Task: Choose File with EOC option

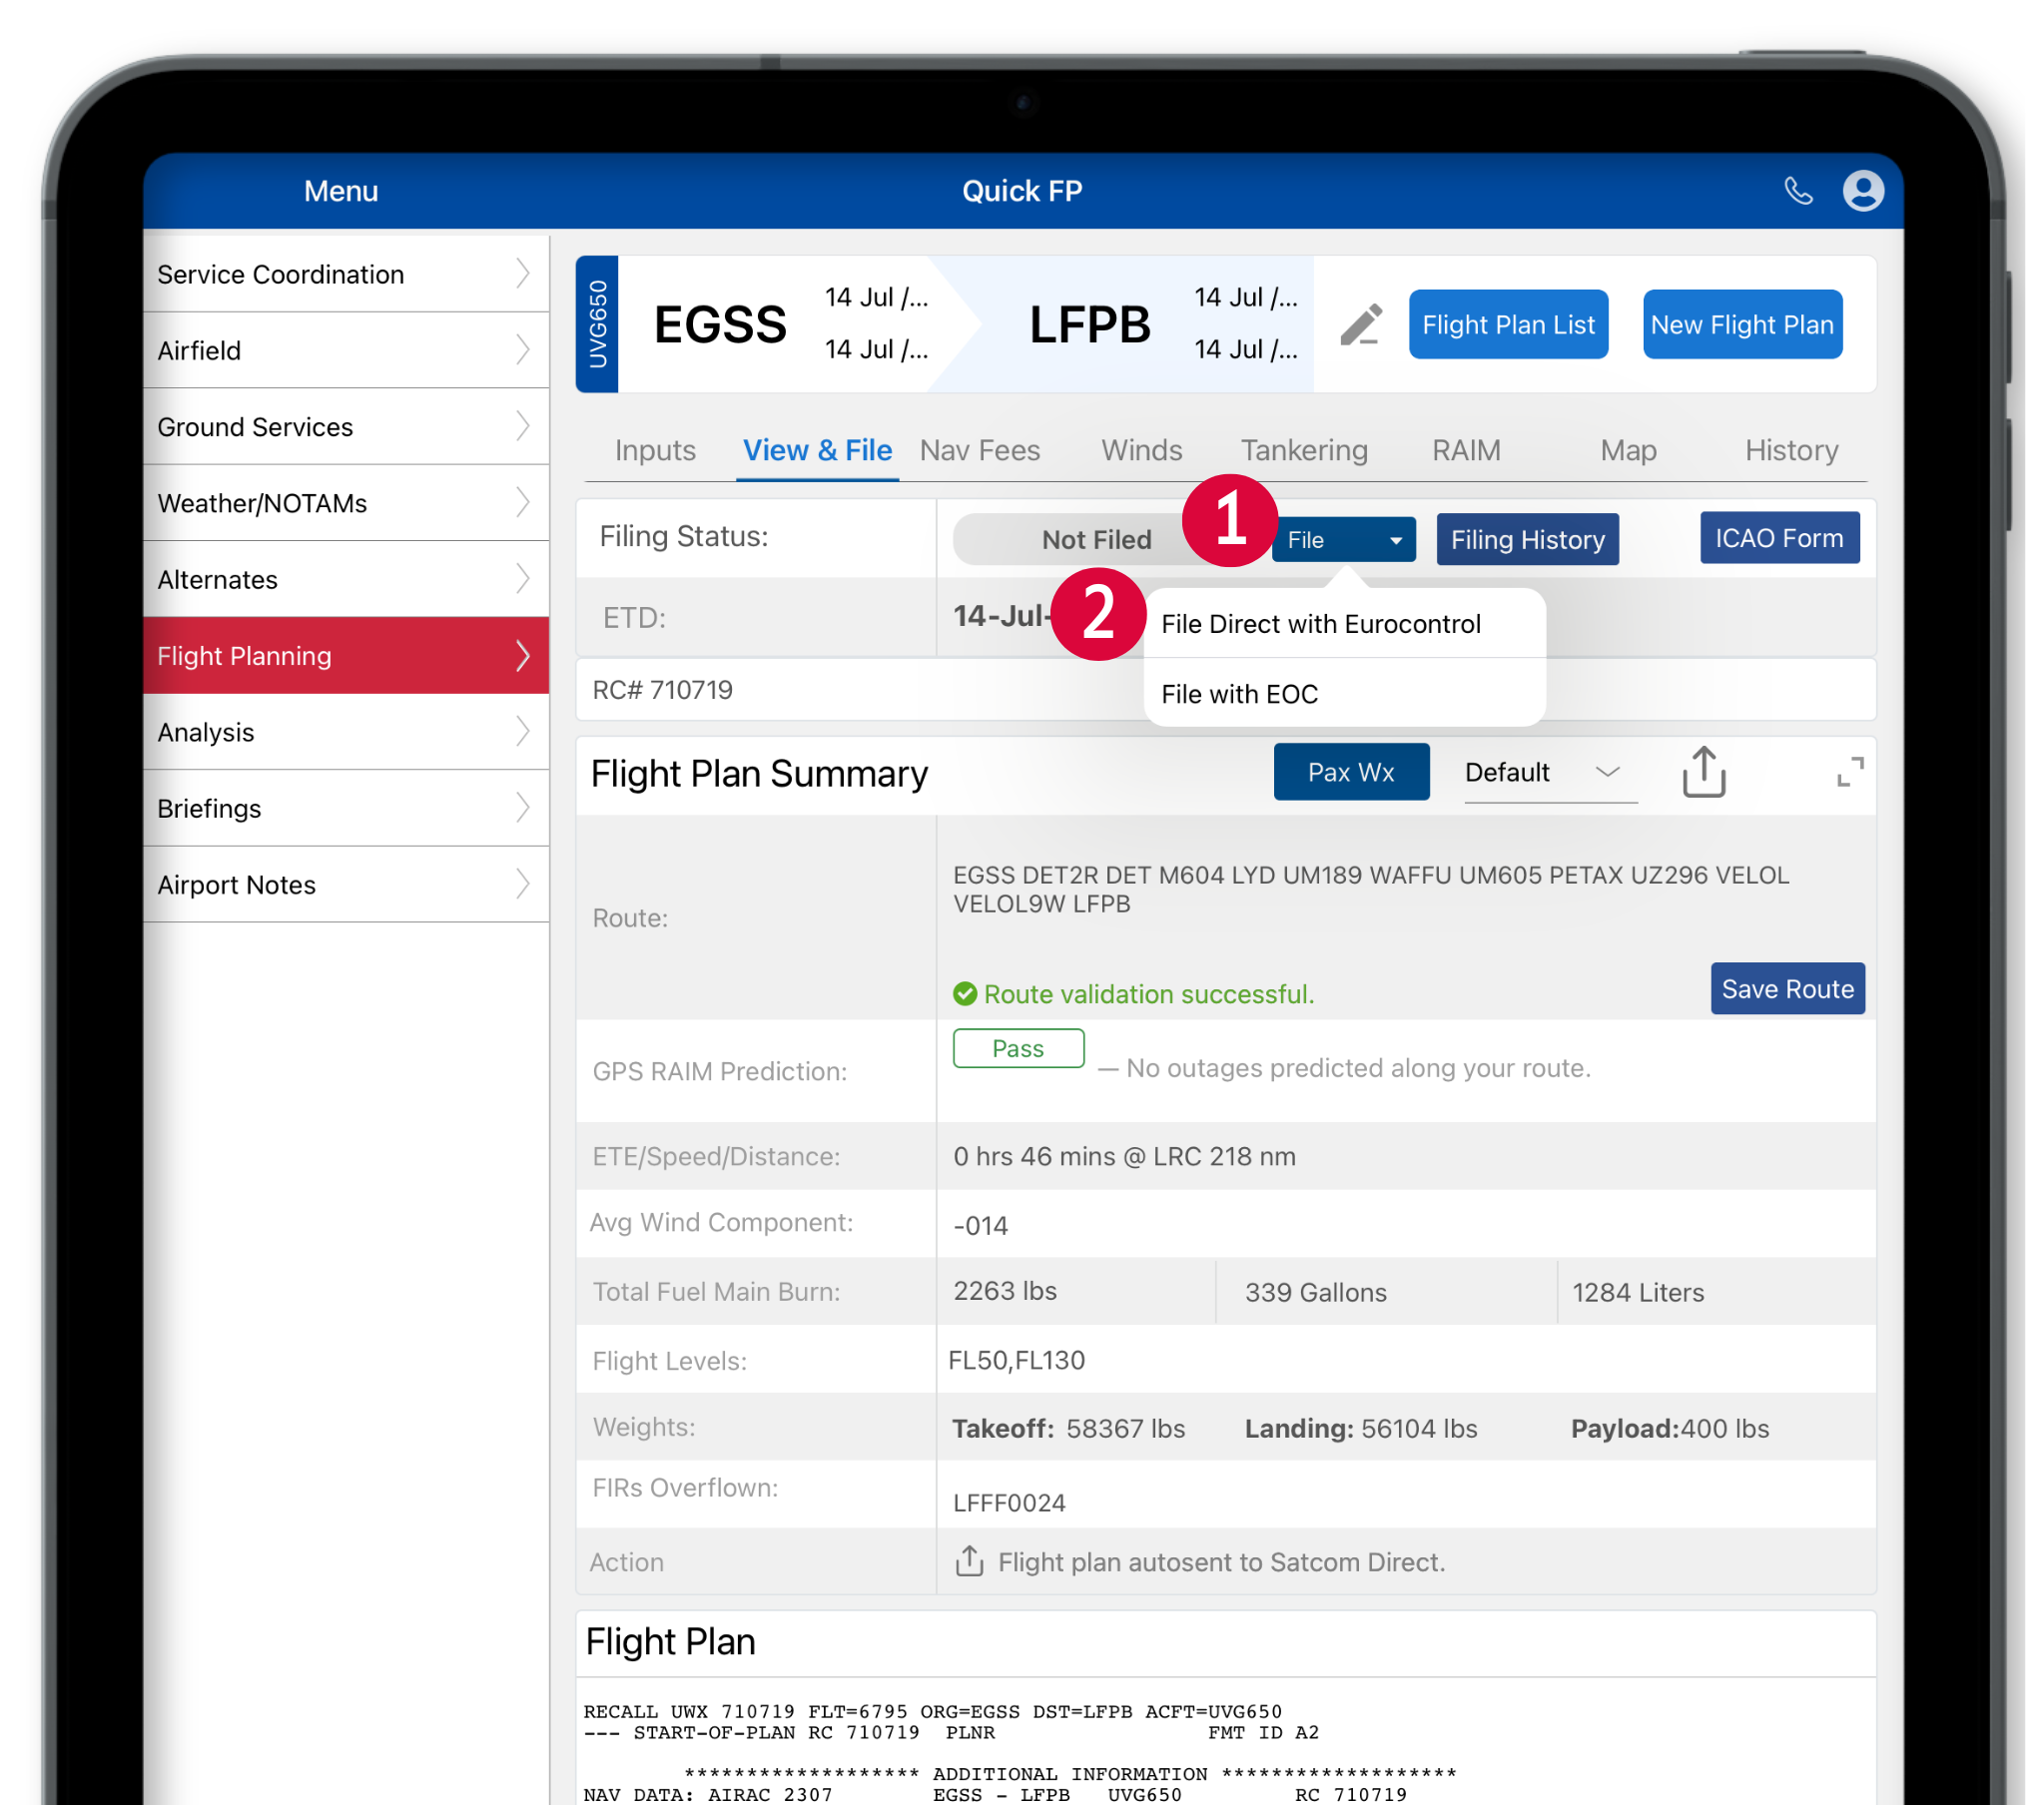Action: click(x=1239, y=694)
